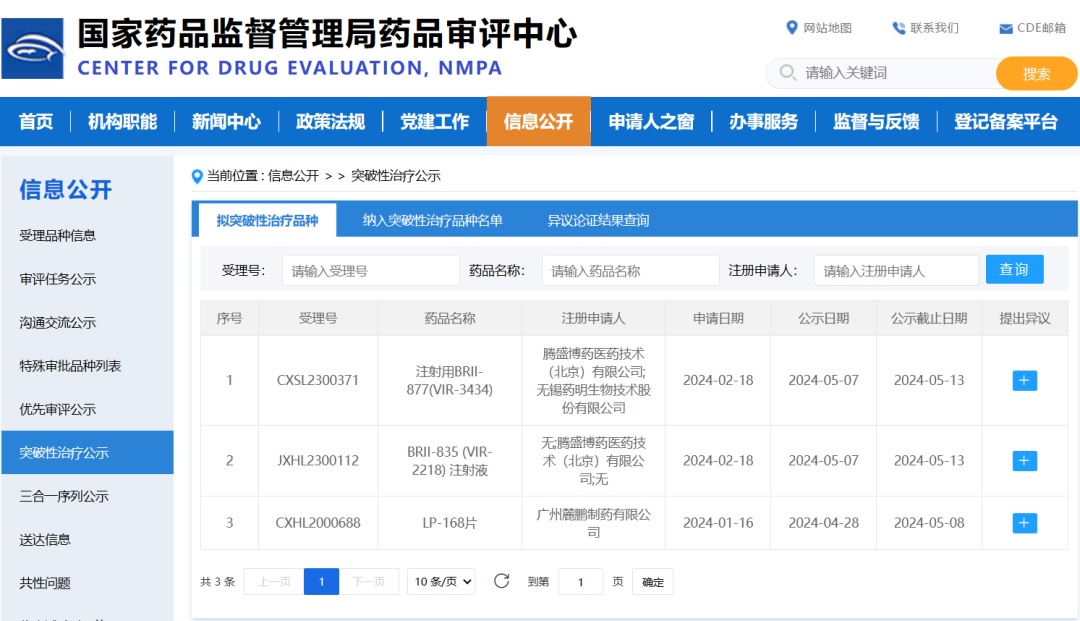Click the 确定 confirm button below the table
Screen dimensions: 1080x621
pos(652,581)
